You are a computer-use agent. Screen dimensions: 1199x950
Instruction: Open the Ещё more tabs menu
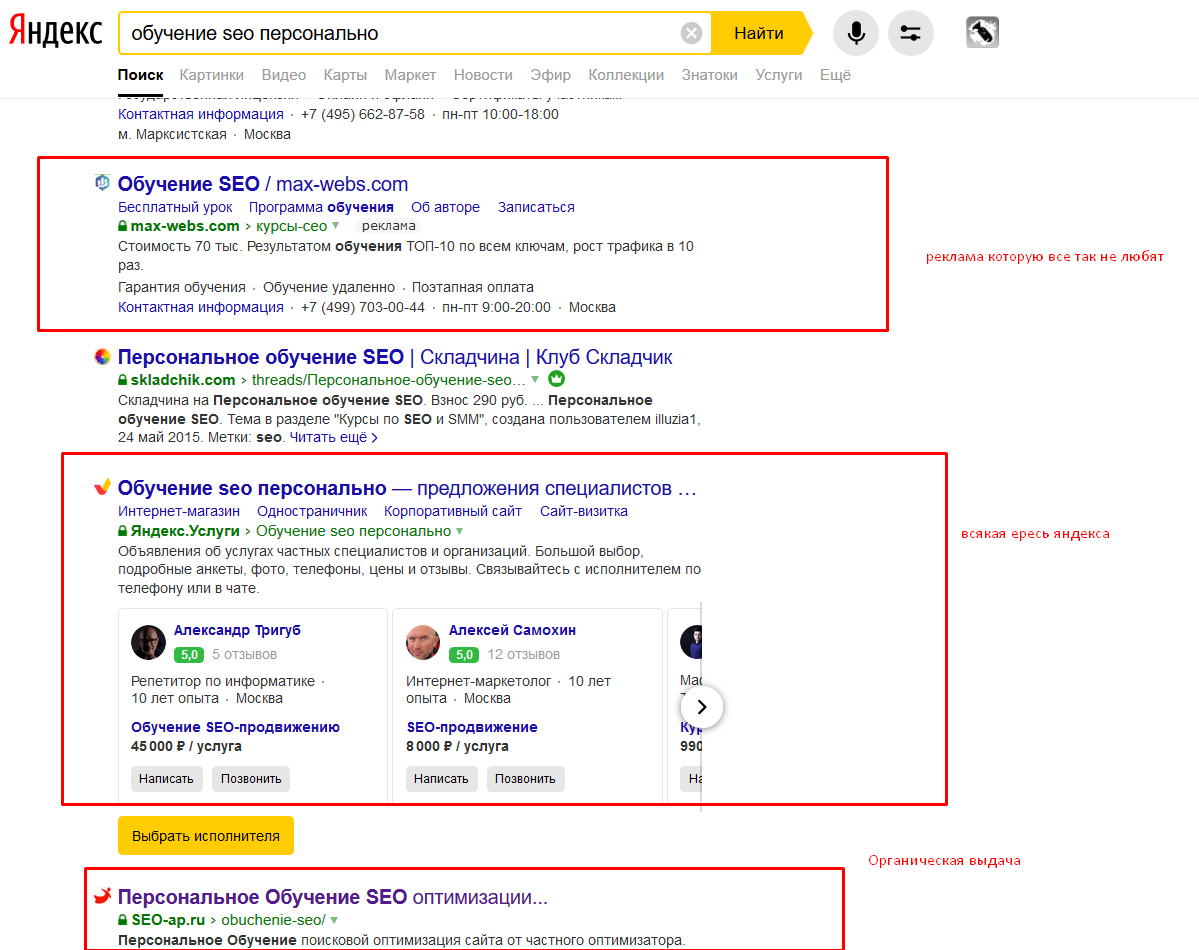click(x=835, y=75)
